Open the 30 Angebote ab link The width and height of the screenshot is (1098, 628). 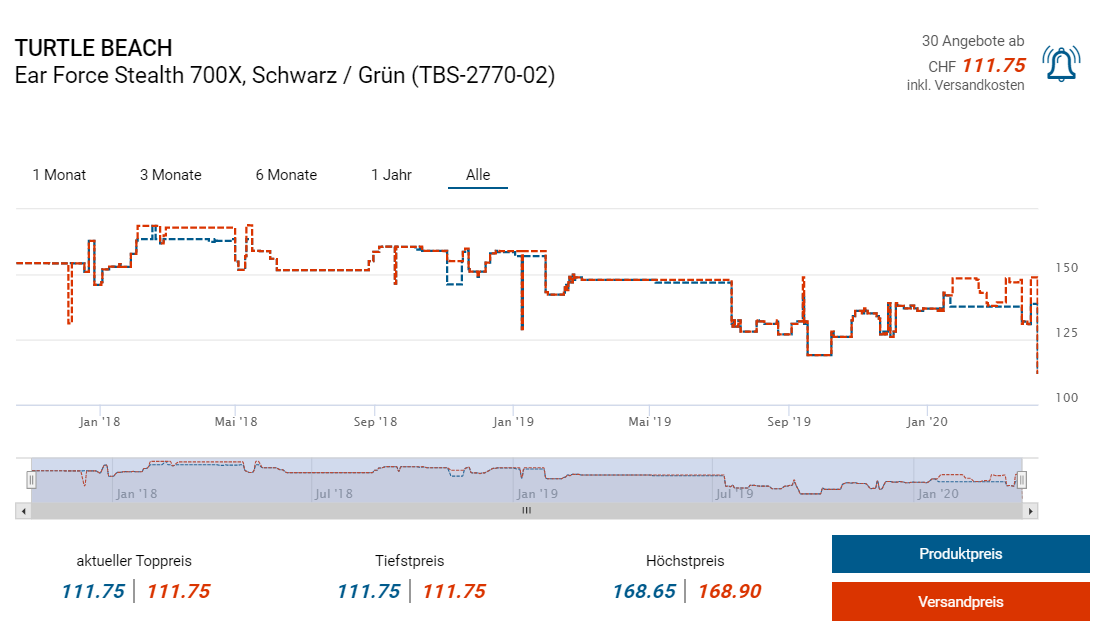click(972, 41)
